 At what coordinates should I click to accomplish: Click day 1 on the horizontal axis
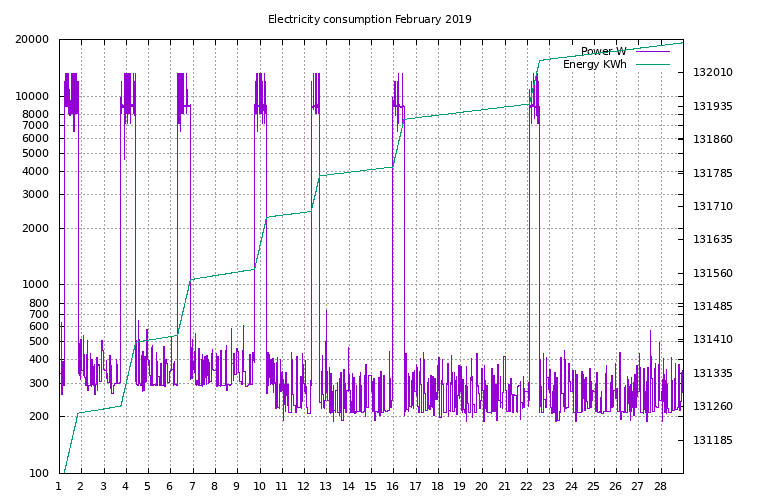point(59,487)
